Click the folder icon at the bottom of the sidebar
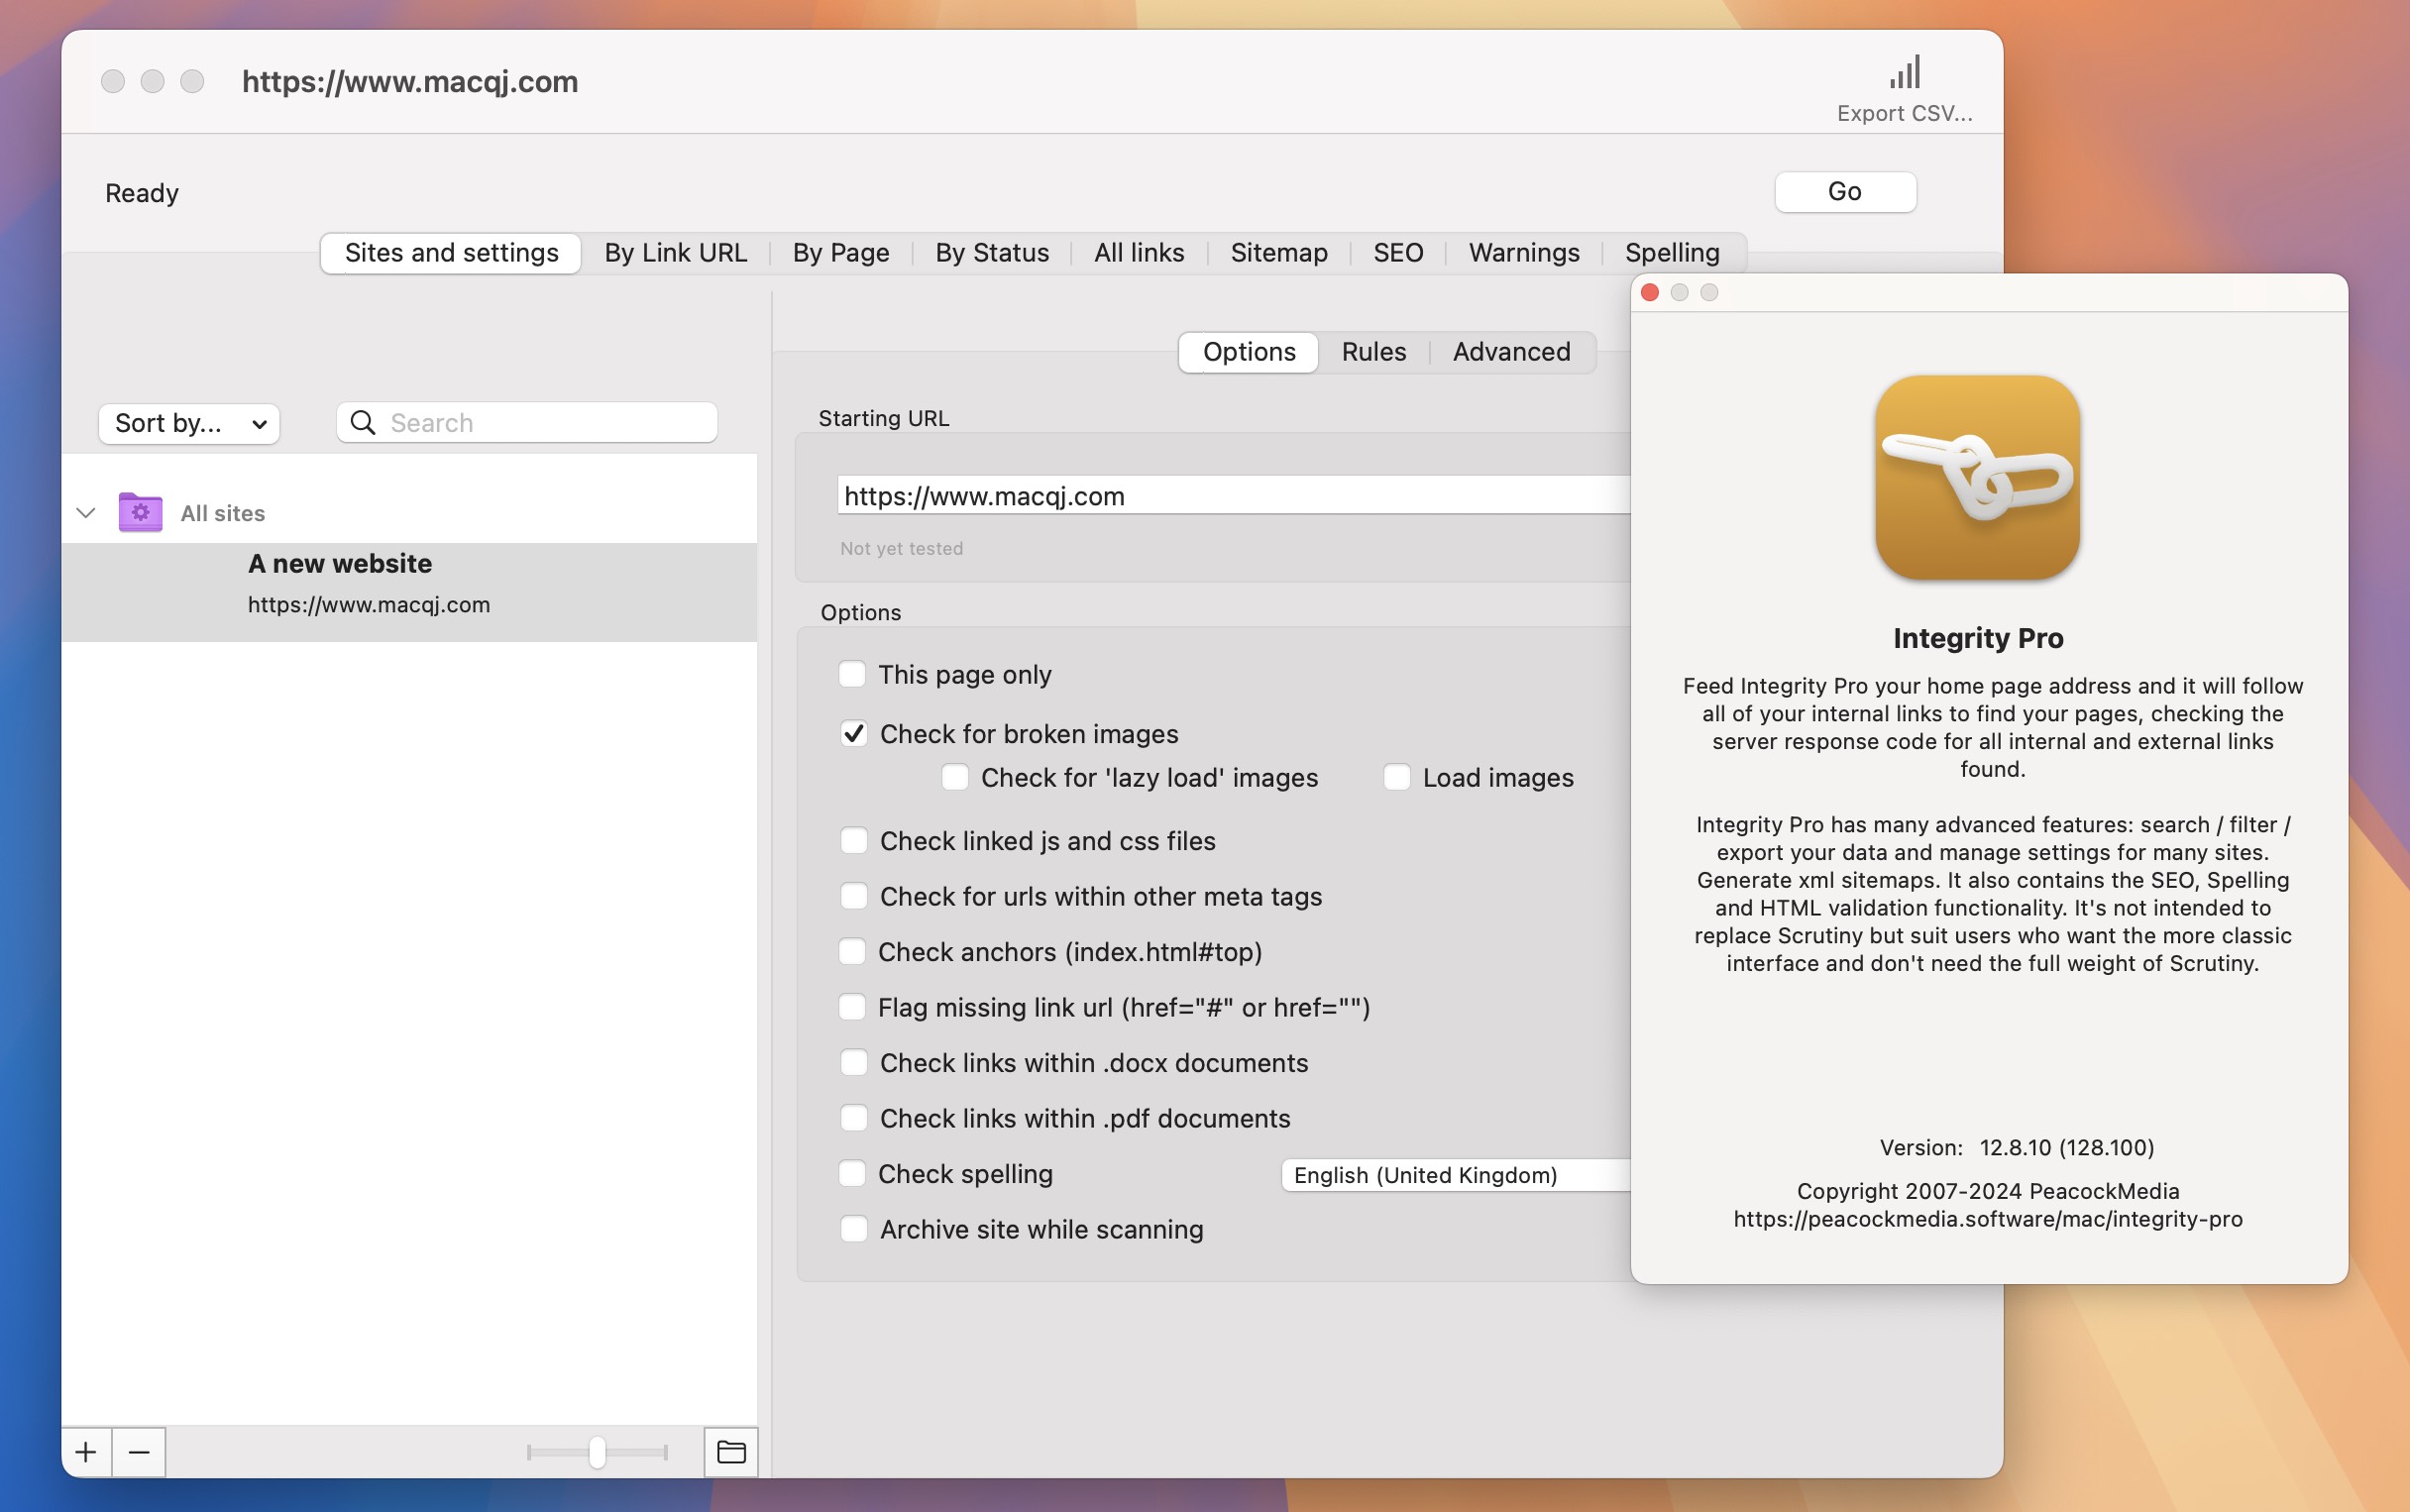 point(731,1452)
